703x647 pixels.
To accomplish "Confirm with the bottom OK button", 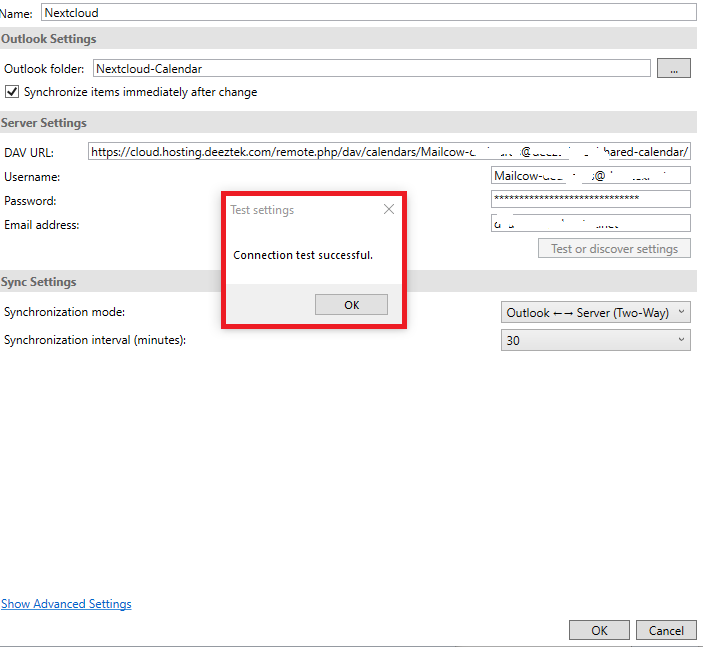I will click(x=599, y=630).
